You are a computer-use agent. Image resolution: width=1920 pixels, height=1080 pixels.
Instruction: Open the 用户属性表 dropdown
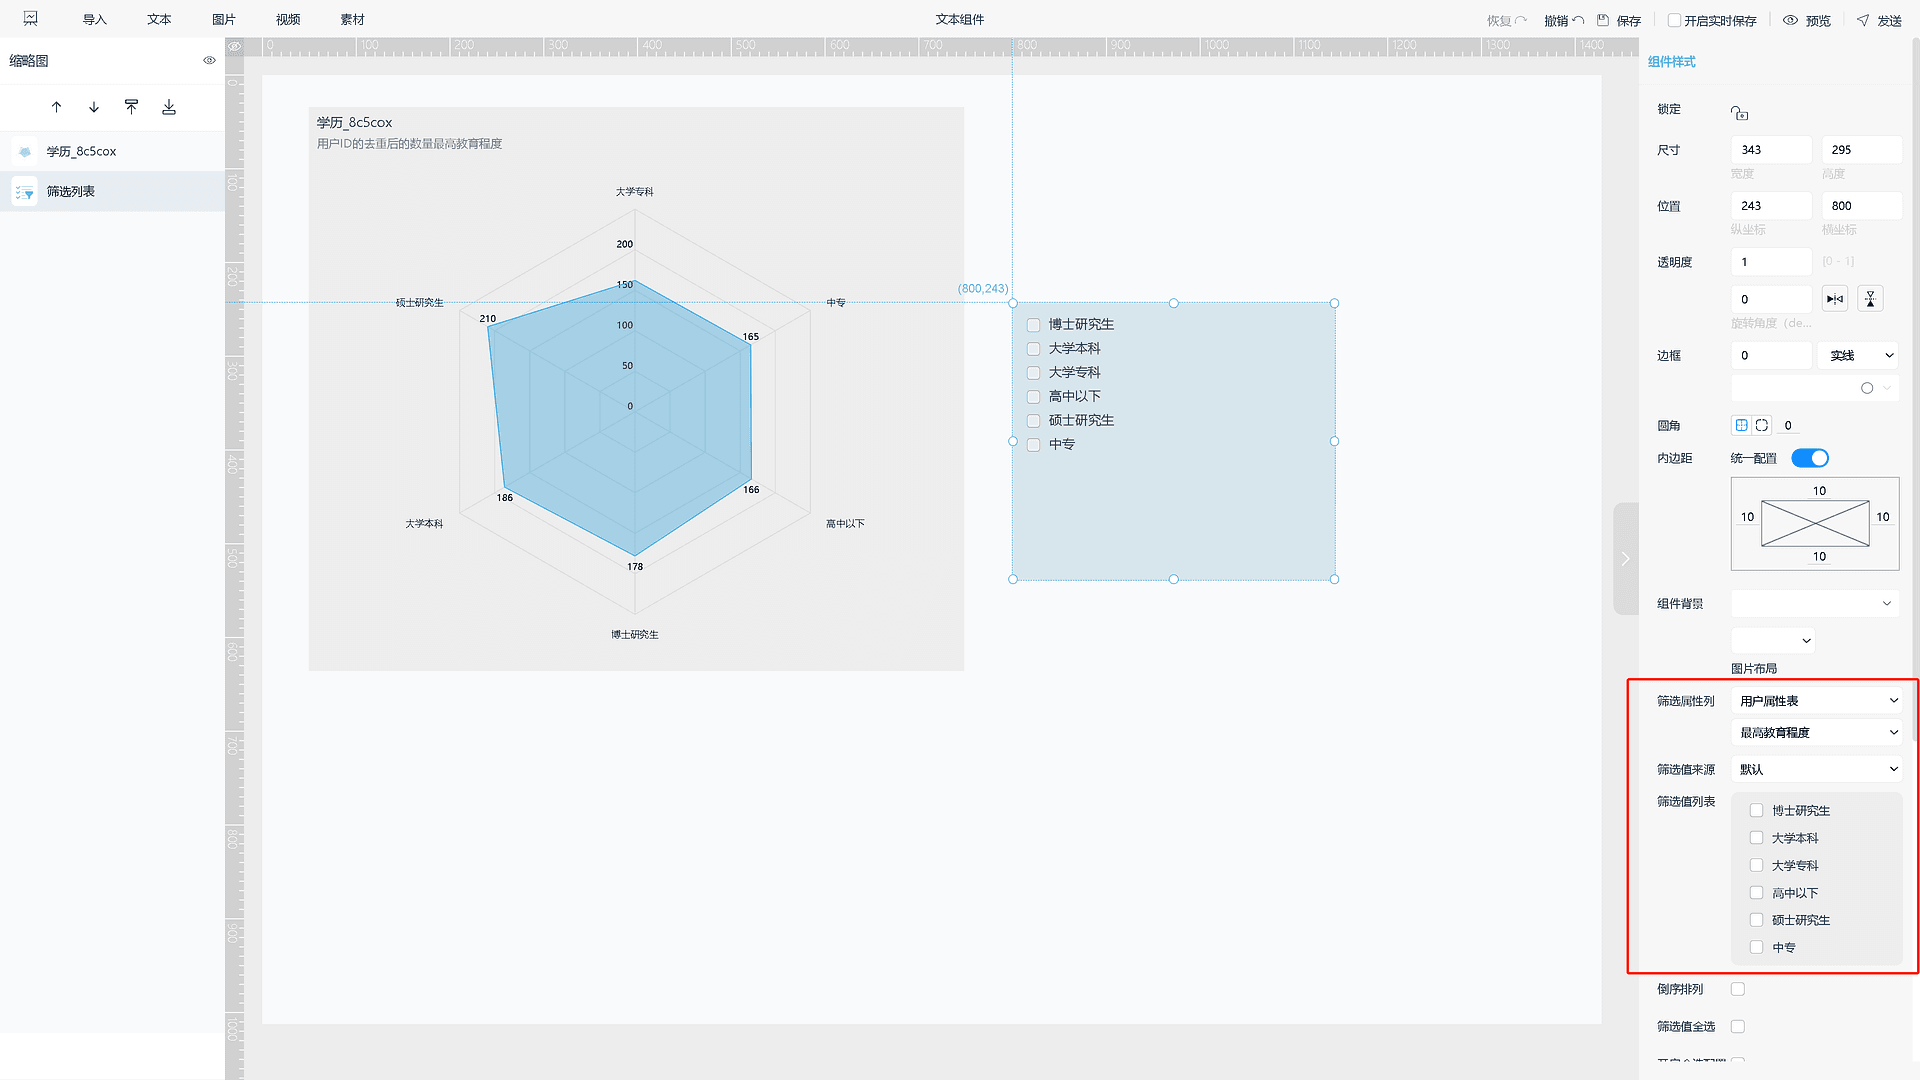(x=1819, y=701)
